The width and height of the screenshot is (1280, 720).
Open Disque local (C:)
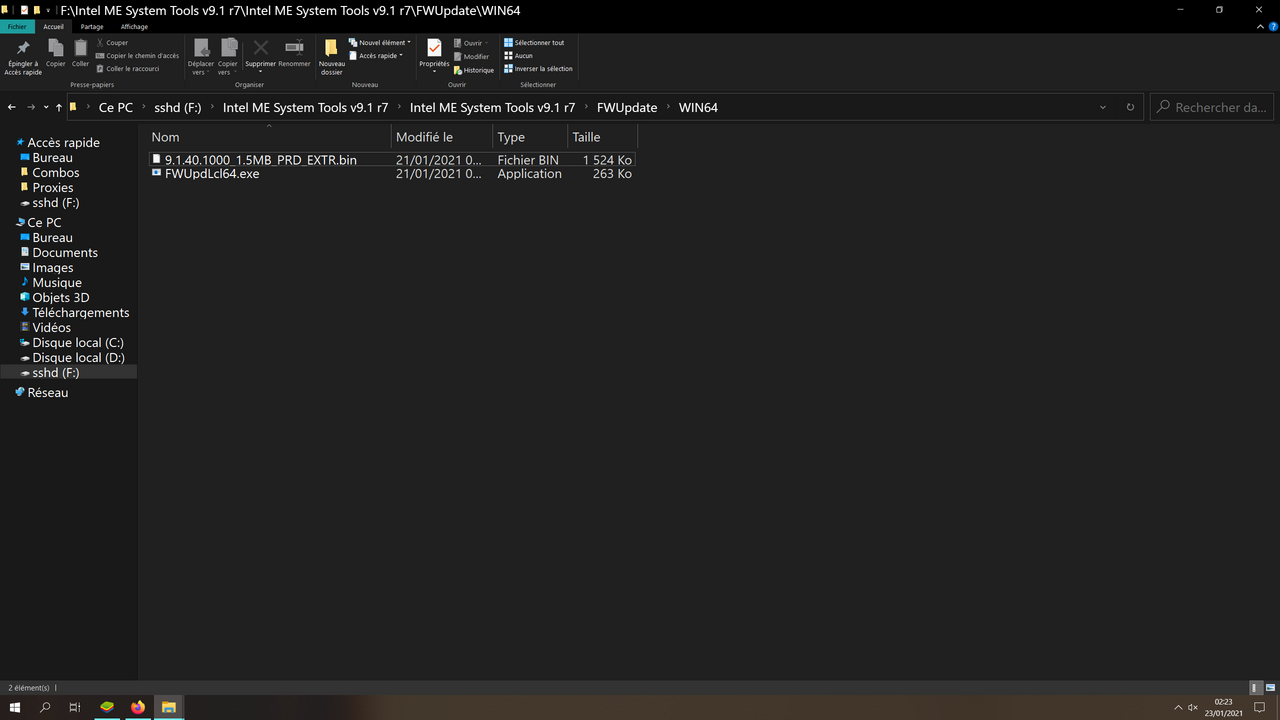point(78,343)
